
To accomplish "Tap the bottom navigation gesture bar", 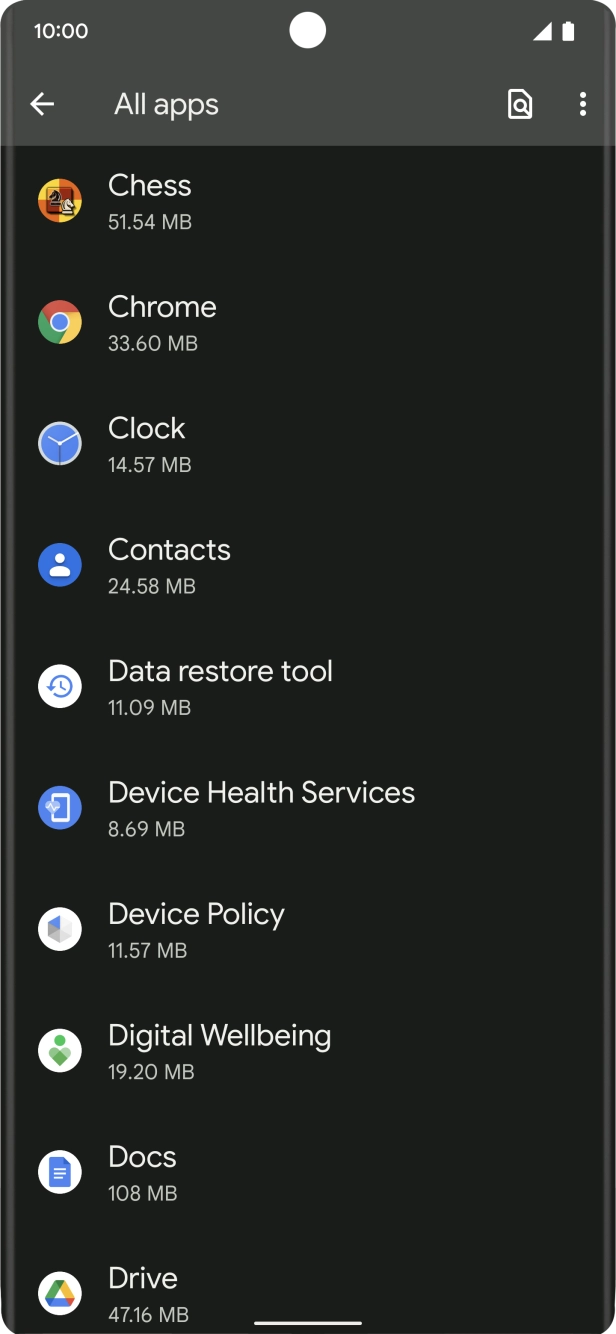I will (308, 1322).
